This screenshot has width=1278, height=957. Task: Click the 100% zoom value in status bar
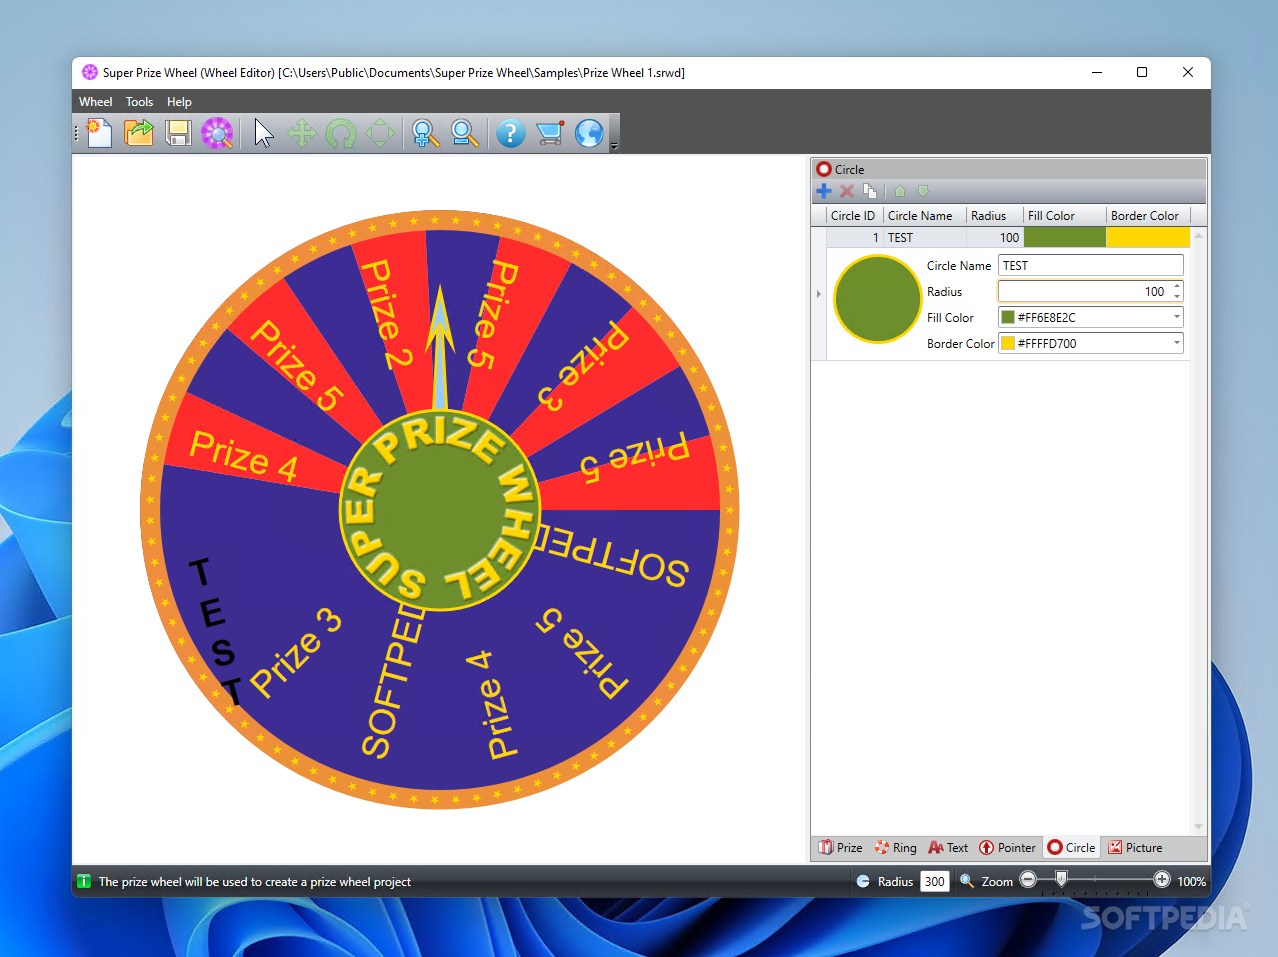tap(1191, 881)
